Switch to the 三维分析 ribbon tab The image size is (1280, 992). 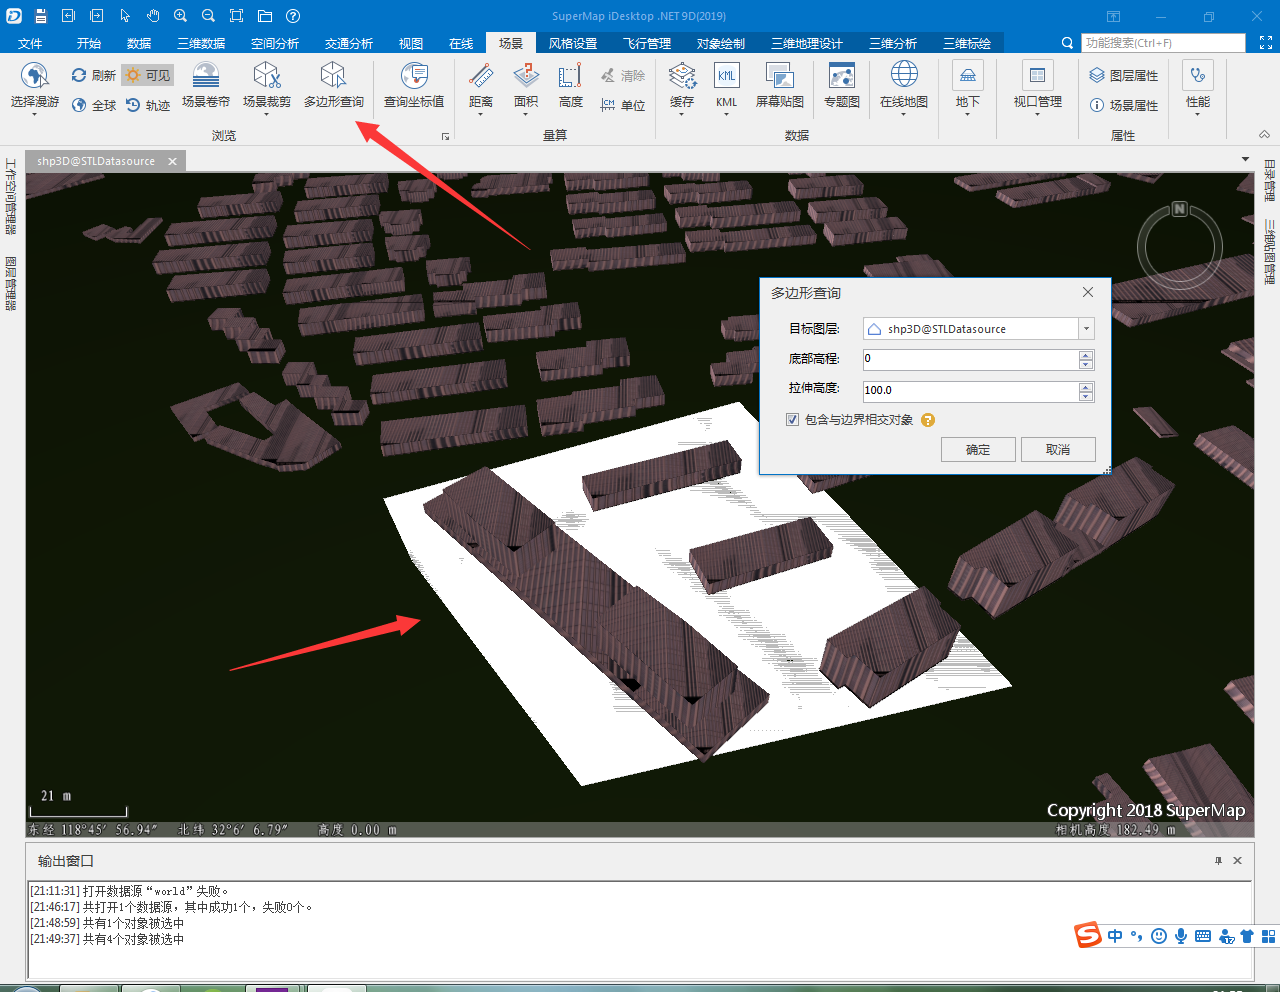[x=893, y=43]
